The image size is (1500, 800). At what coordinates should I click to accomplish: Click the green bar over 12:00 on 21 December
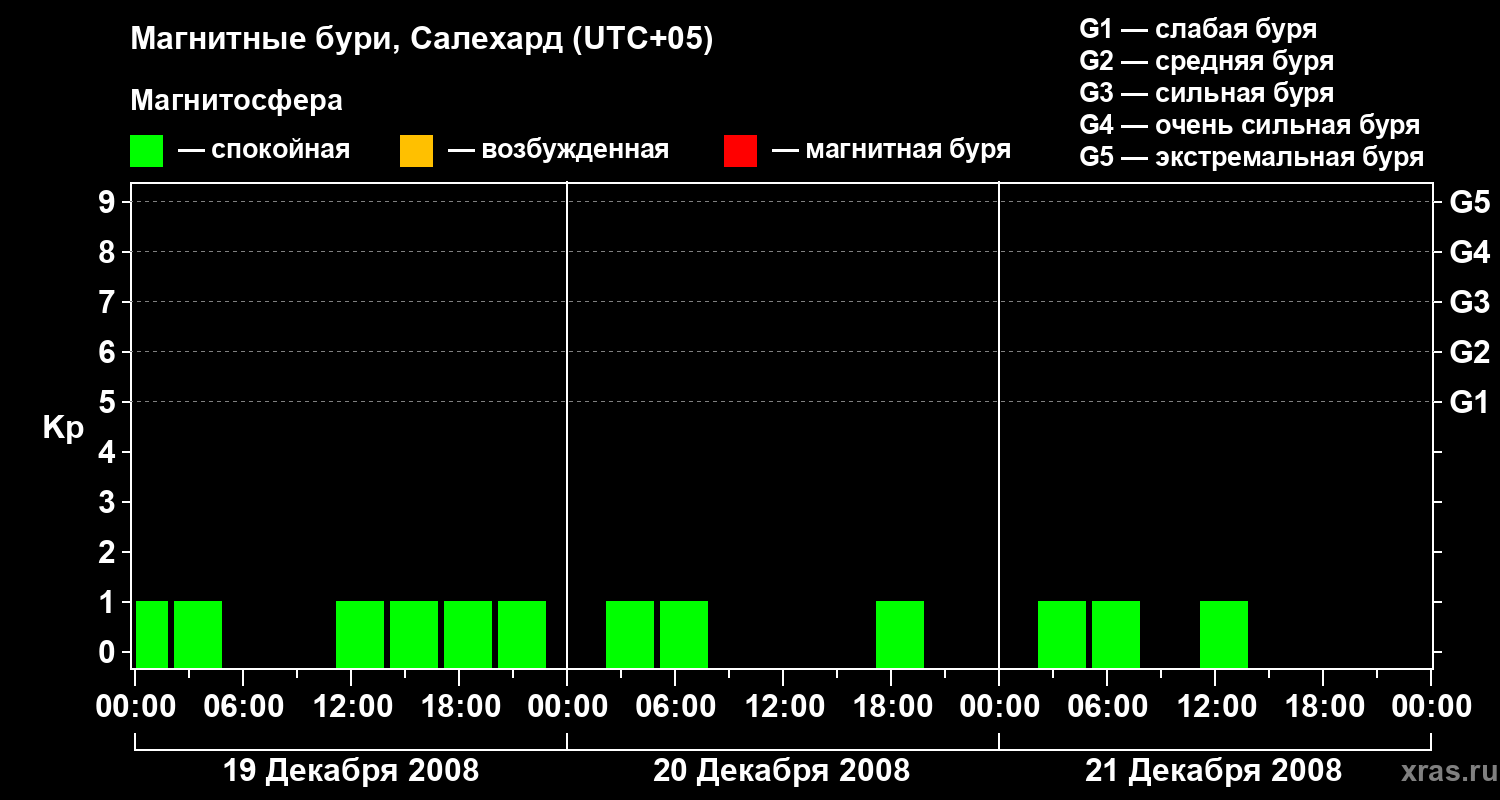(x=1224, y=634)
